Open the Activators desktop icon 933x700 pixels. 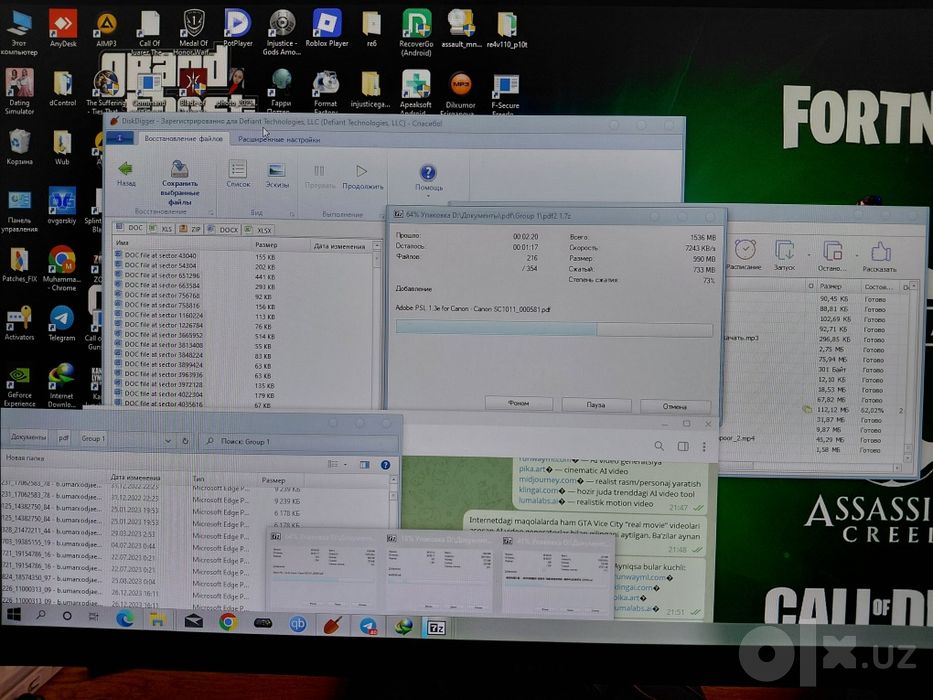19,322
